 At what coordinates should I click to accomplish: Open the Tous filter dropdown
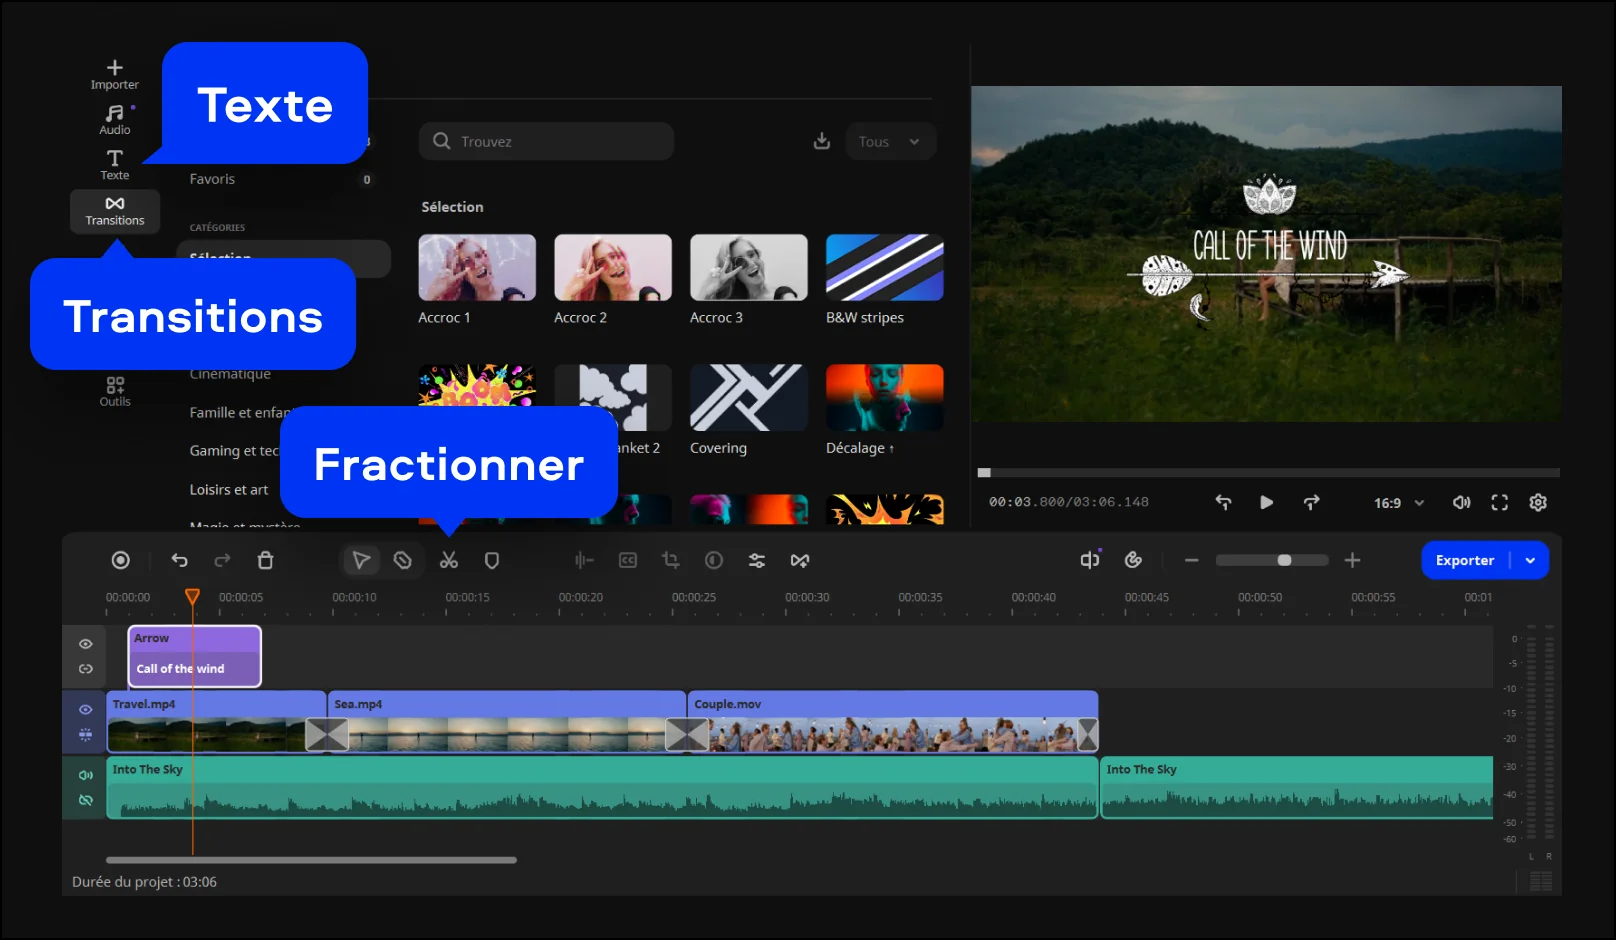[x=889, y=142]
